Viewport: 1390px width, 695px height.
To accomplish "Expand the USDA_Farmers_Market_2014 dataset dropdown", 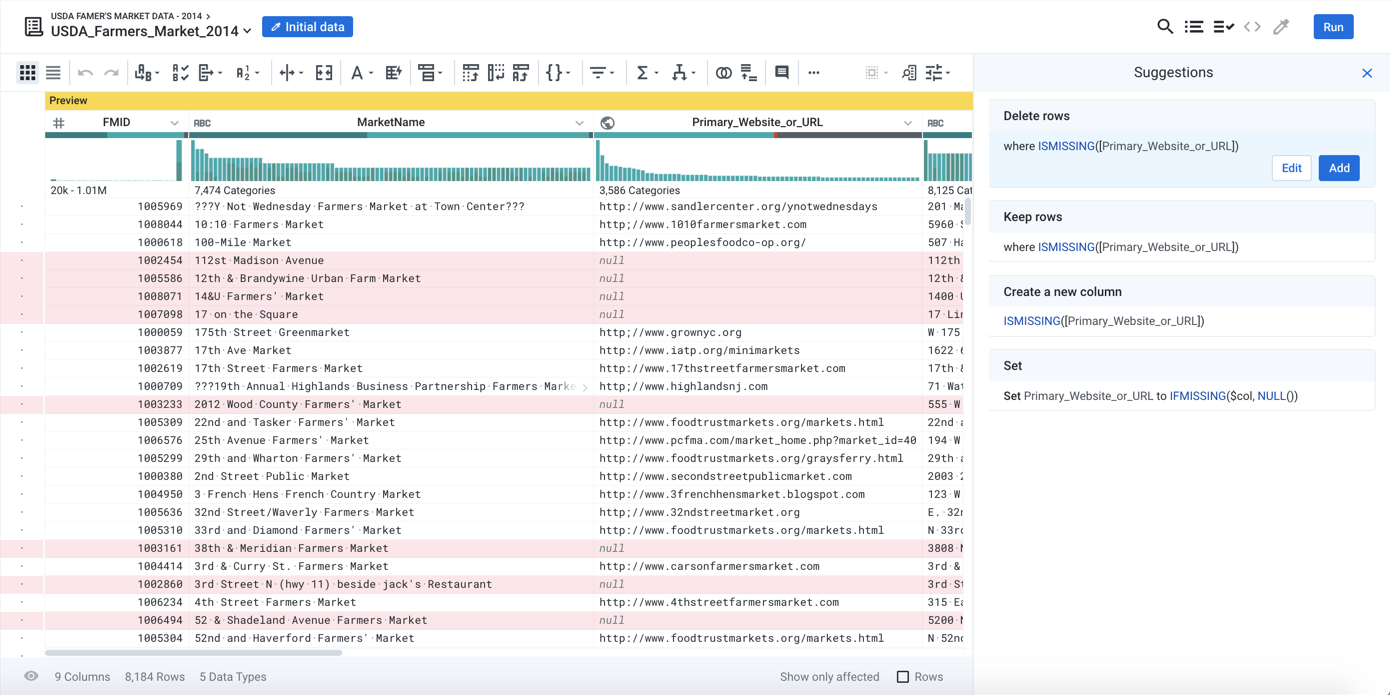I will [247, 31].
